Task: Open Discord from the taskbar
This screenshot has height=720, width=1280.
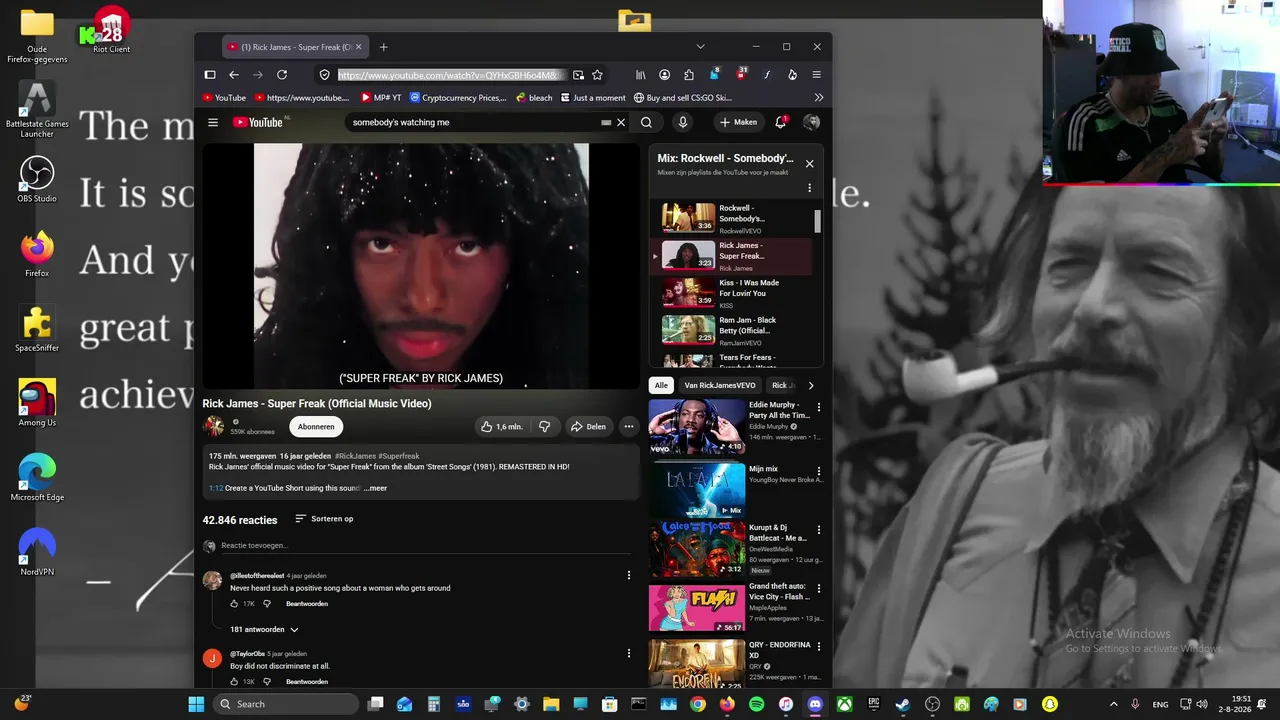Action: point(815,704)
